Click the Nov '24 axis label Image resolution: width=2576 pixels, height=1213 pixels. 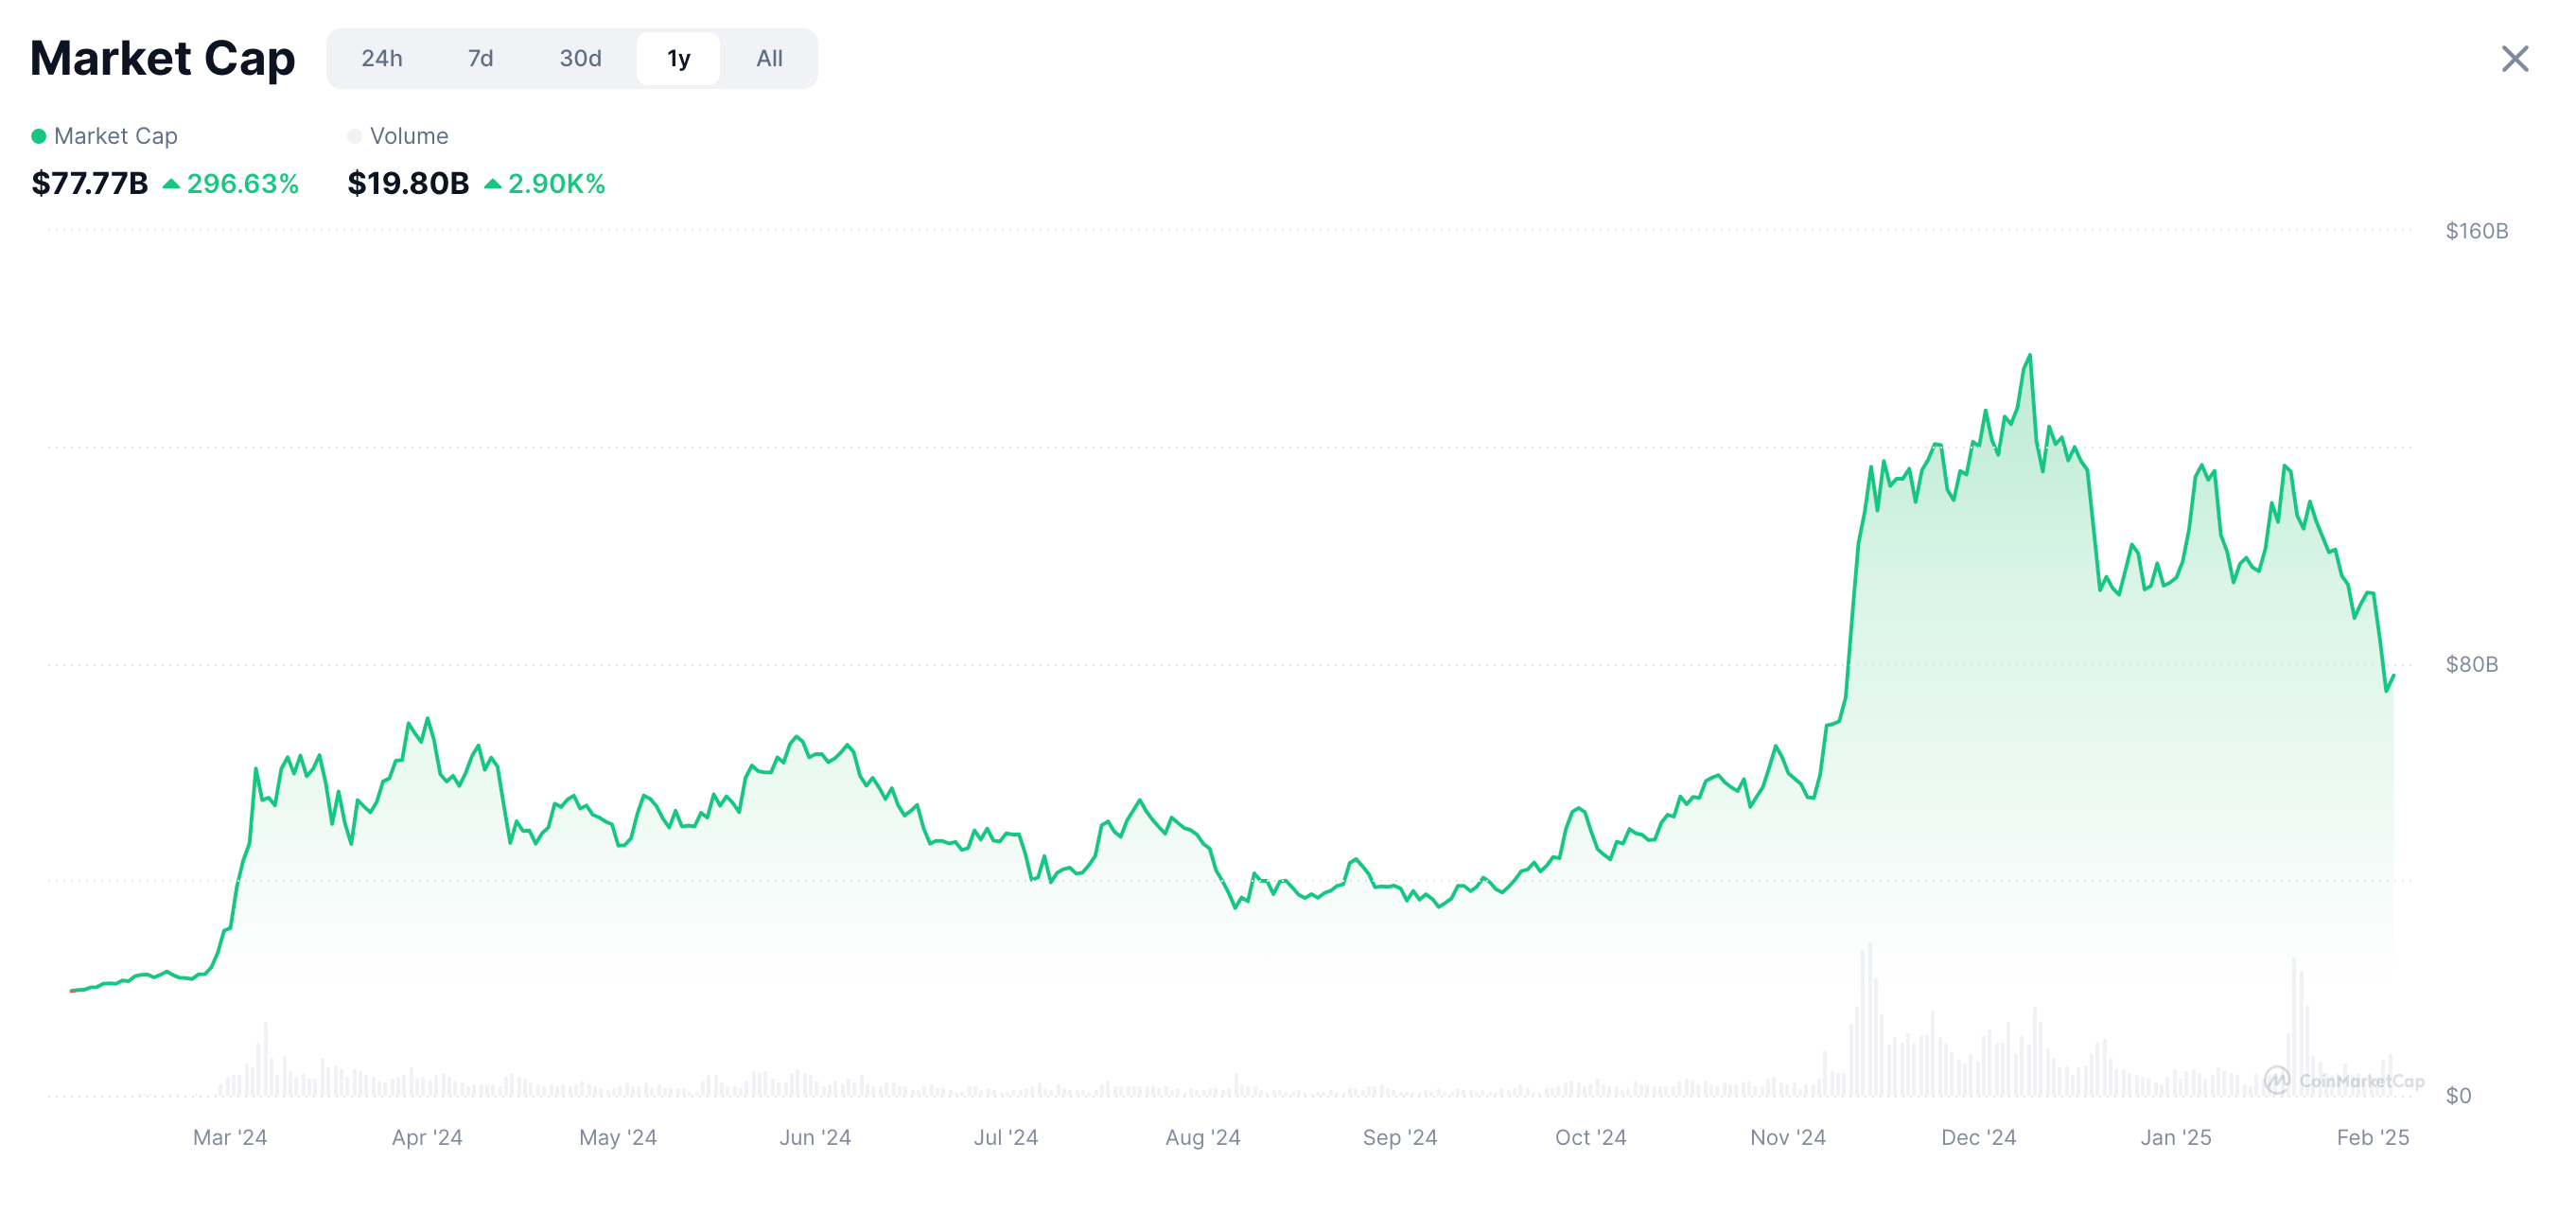(x=1788, y=1137)
